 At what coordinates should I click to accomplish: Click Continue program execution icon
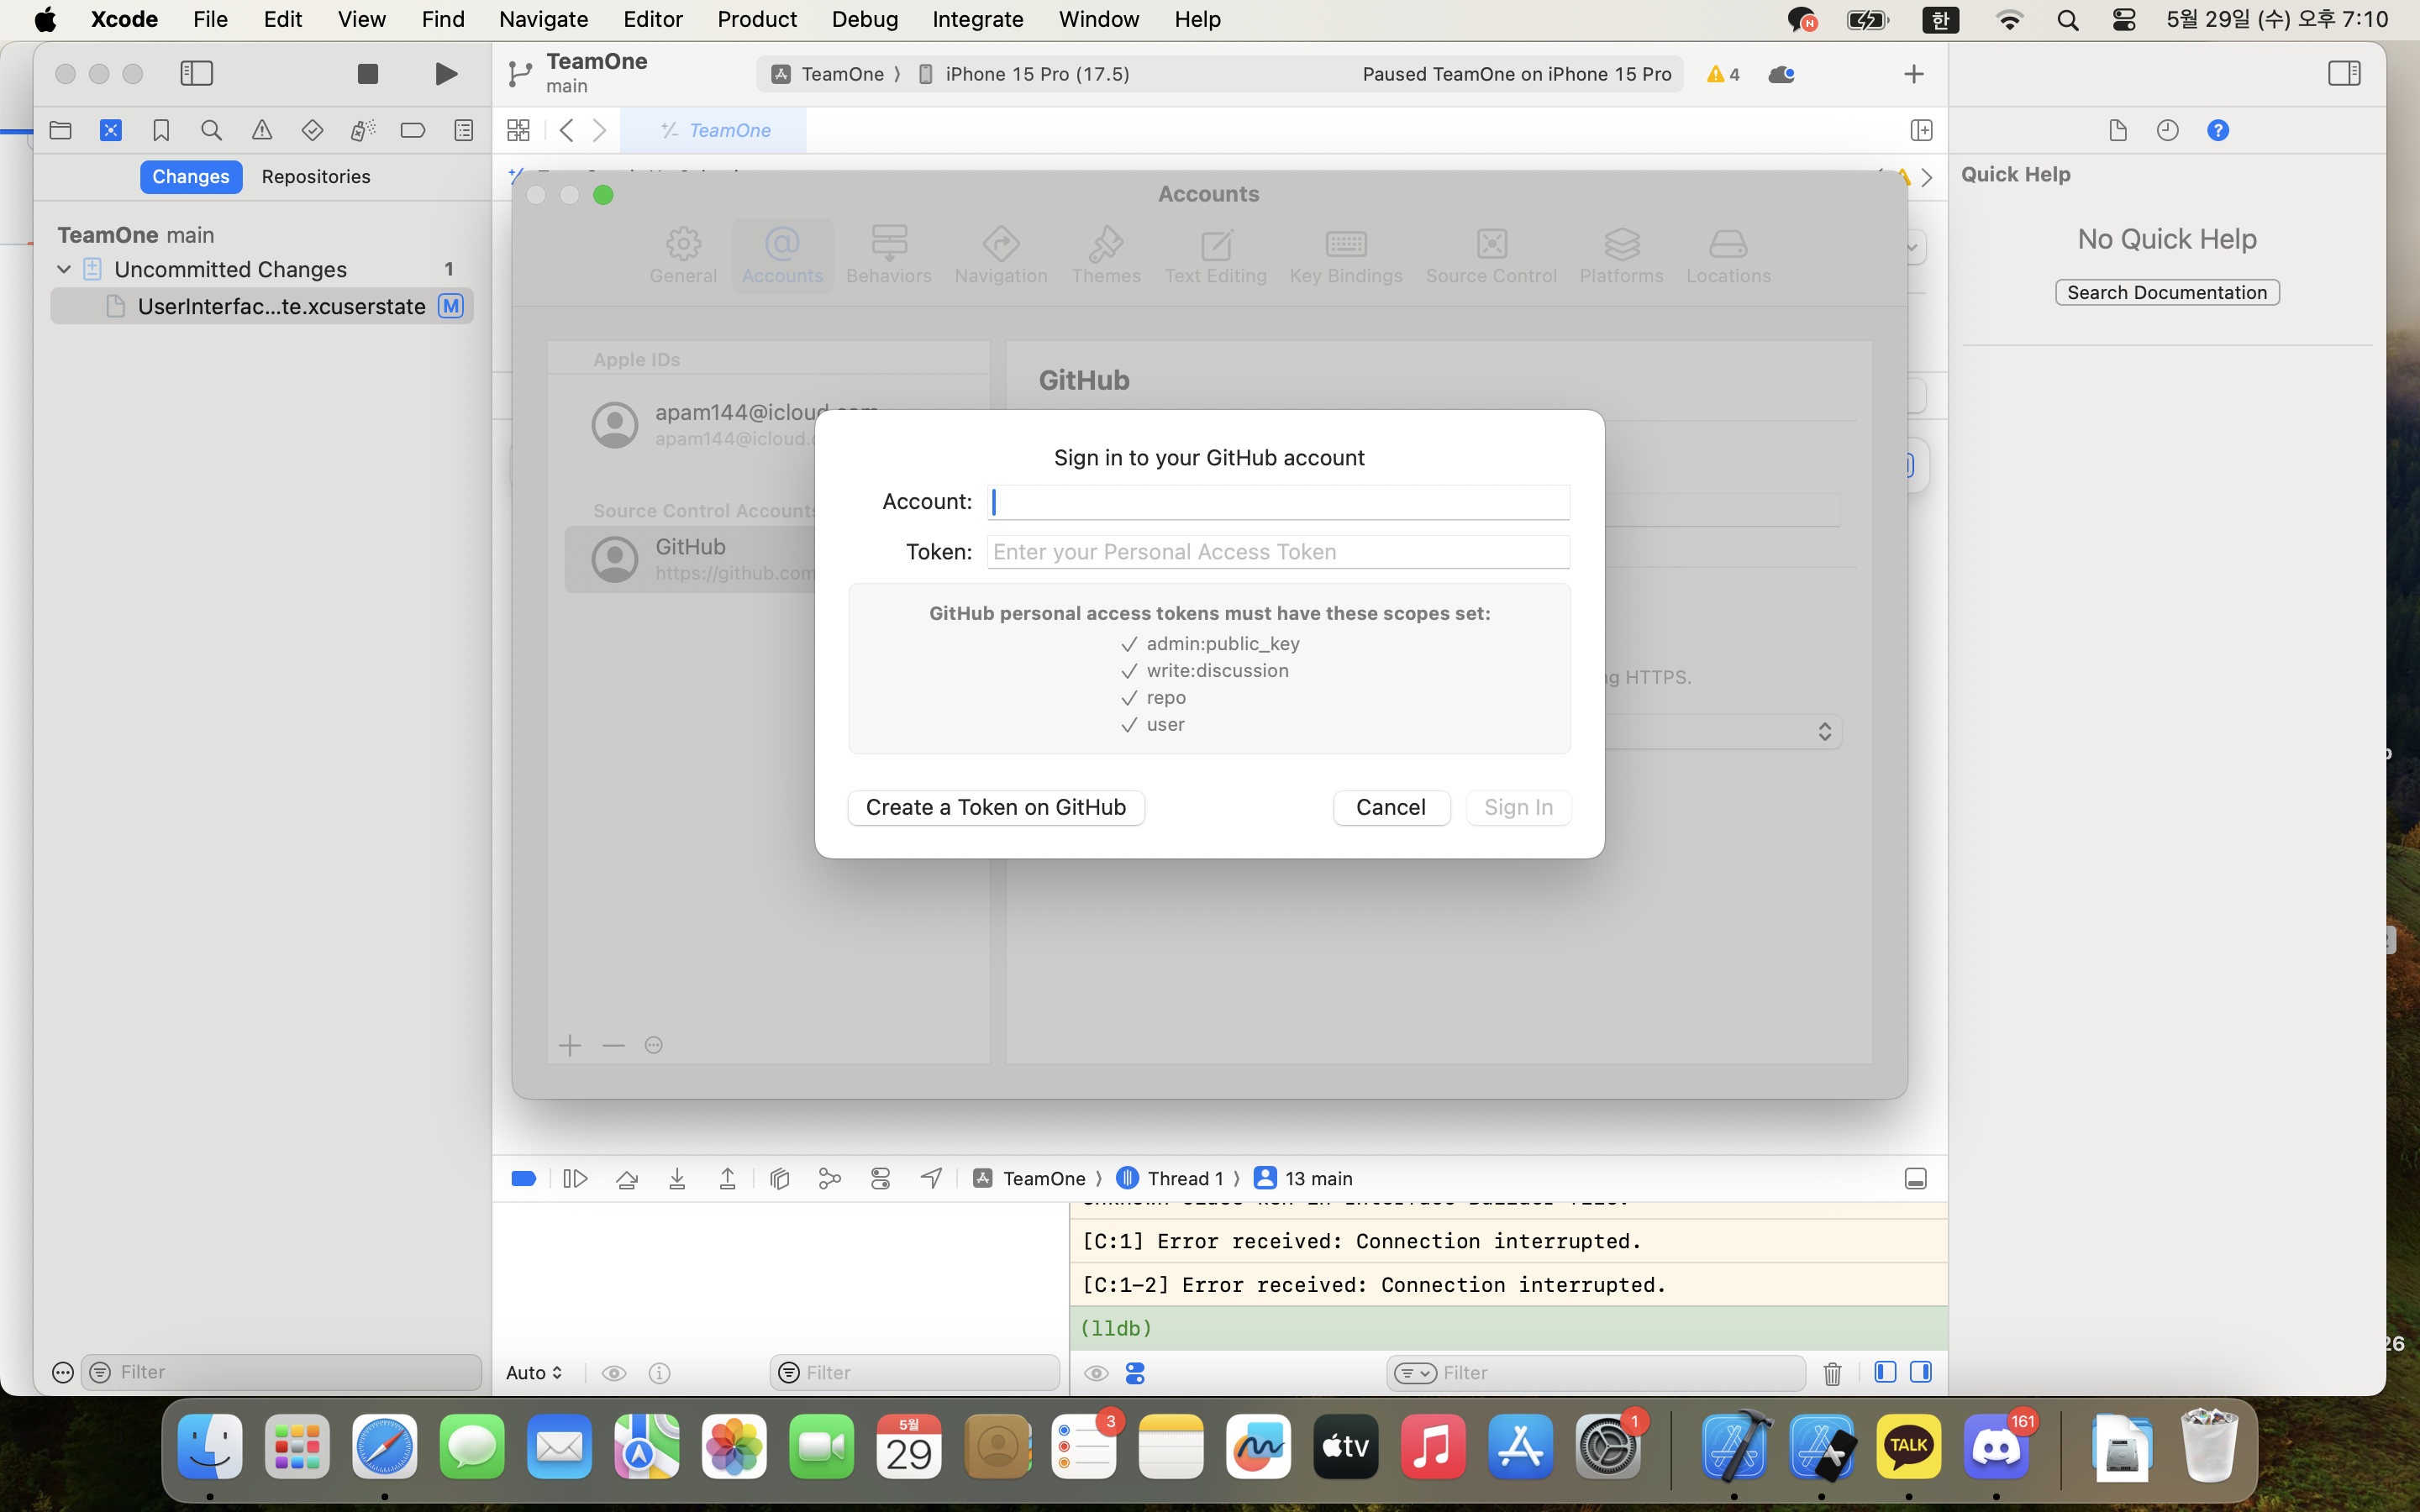pos(575,1178)
